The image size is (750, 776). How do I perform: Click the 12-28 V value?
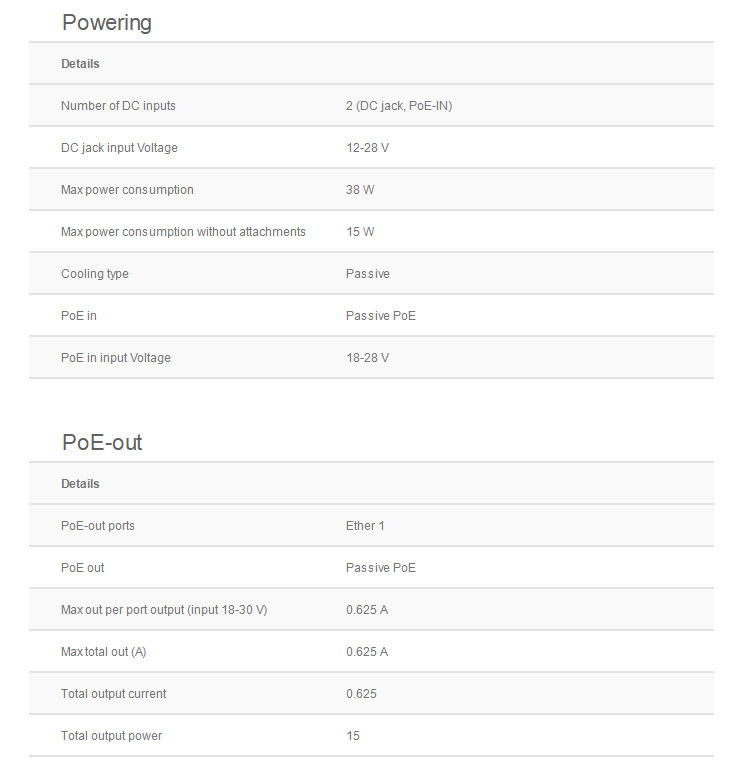pos(368,148)
